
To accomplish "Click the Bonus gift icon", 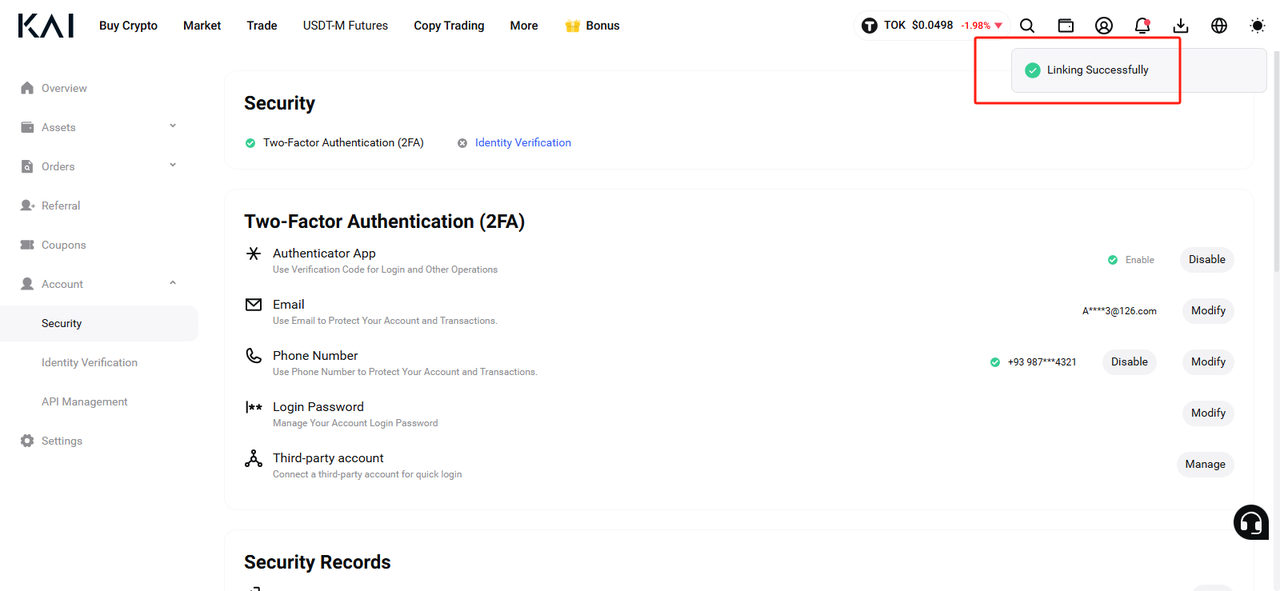I will pyautogui.click(x=573, y=26).
